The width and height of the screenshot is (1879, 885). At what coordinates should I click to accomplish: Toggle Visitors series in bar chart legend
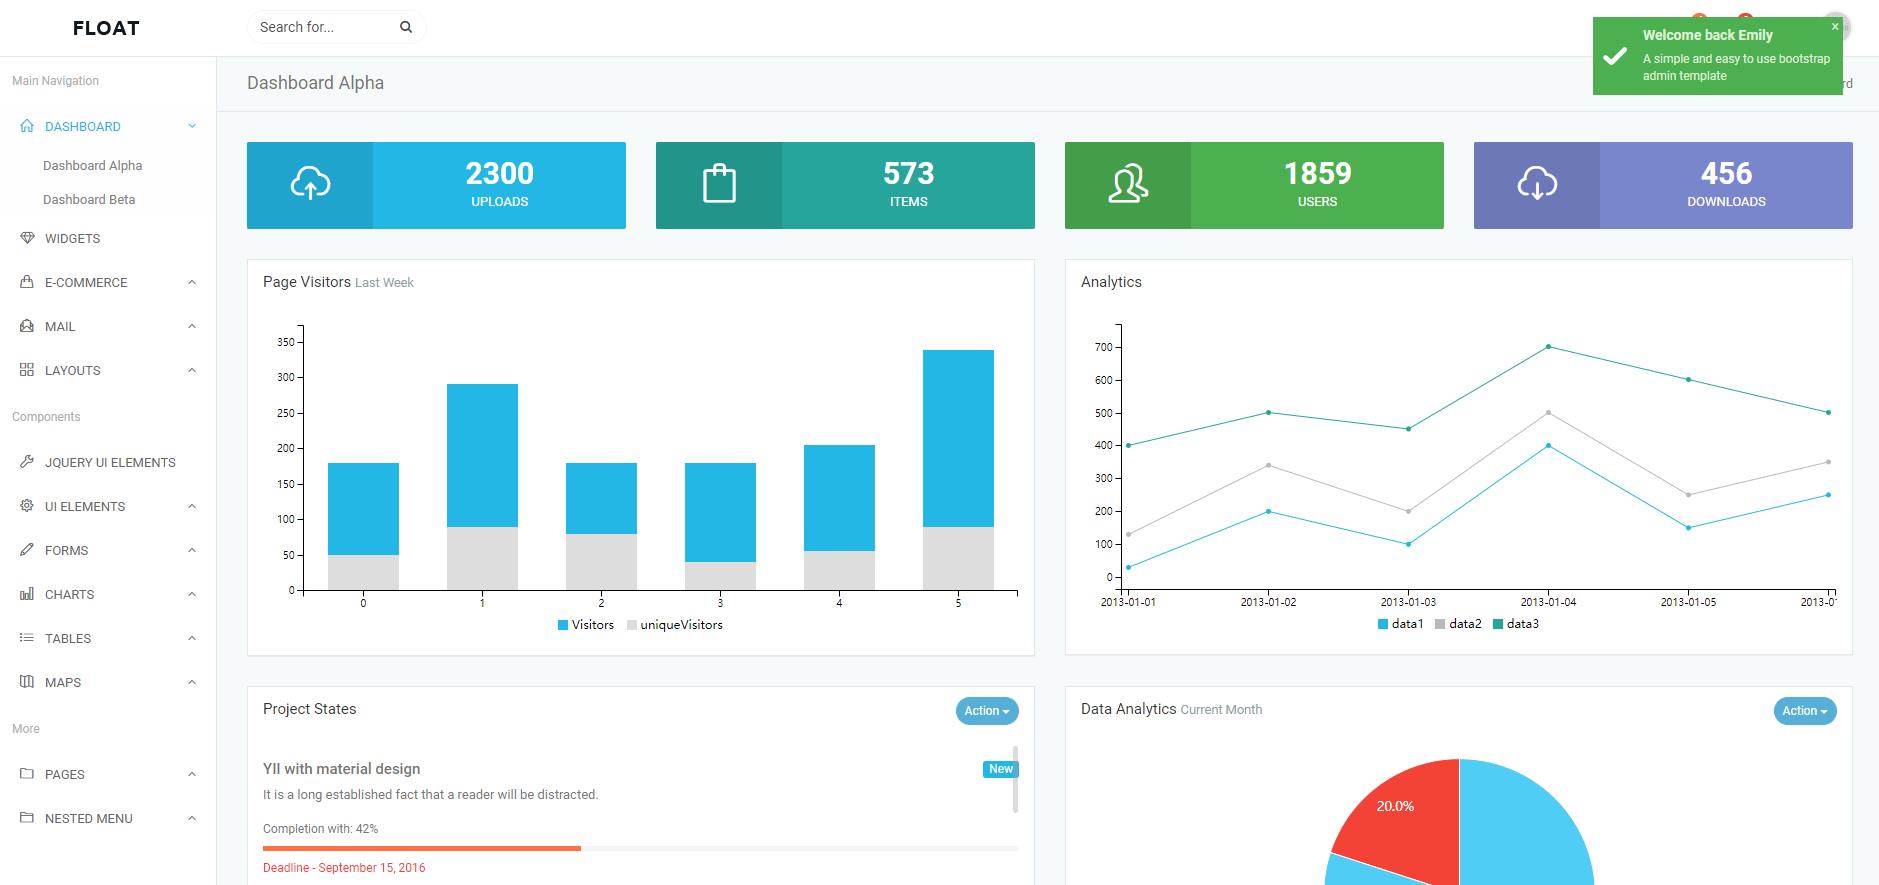click(x=586, y=625)
